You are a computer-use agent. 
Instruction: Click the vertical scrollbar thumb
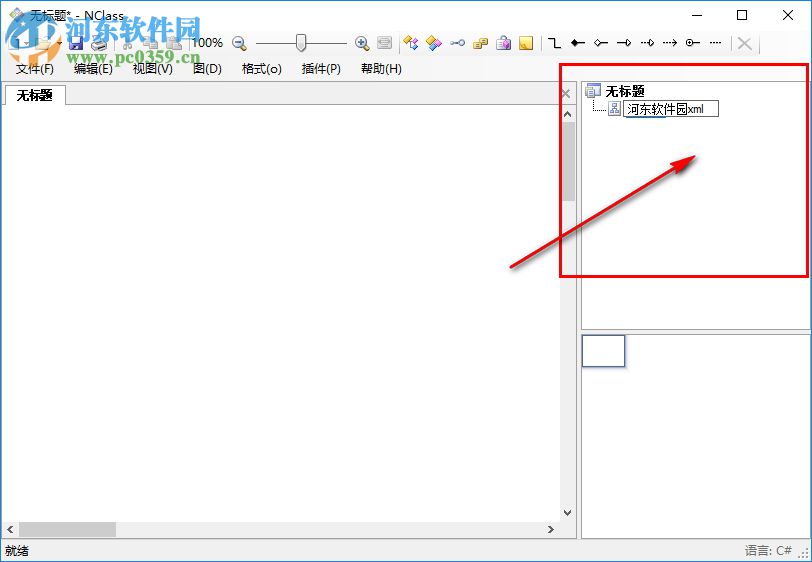coord(568,162)
